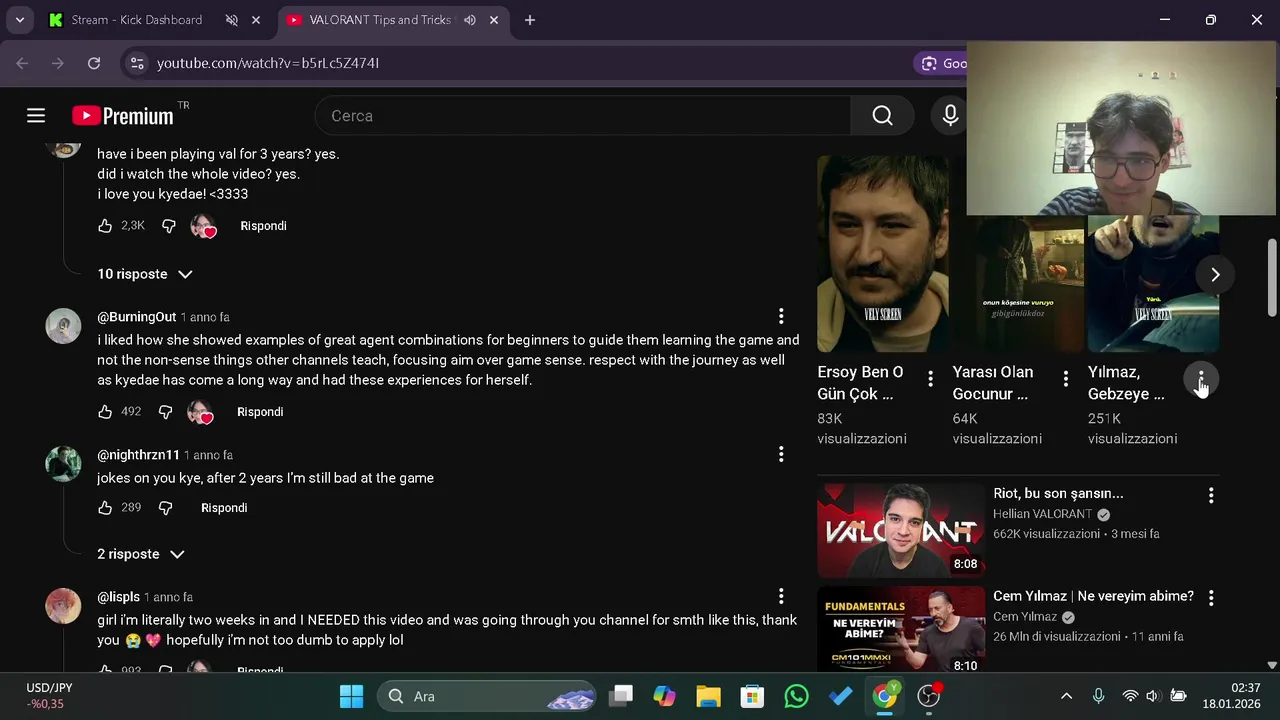Open the YouTube hamburger guide menu
This screenshot has width=1280, height=720.
[36, 116]
